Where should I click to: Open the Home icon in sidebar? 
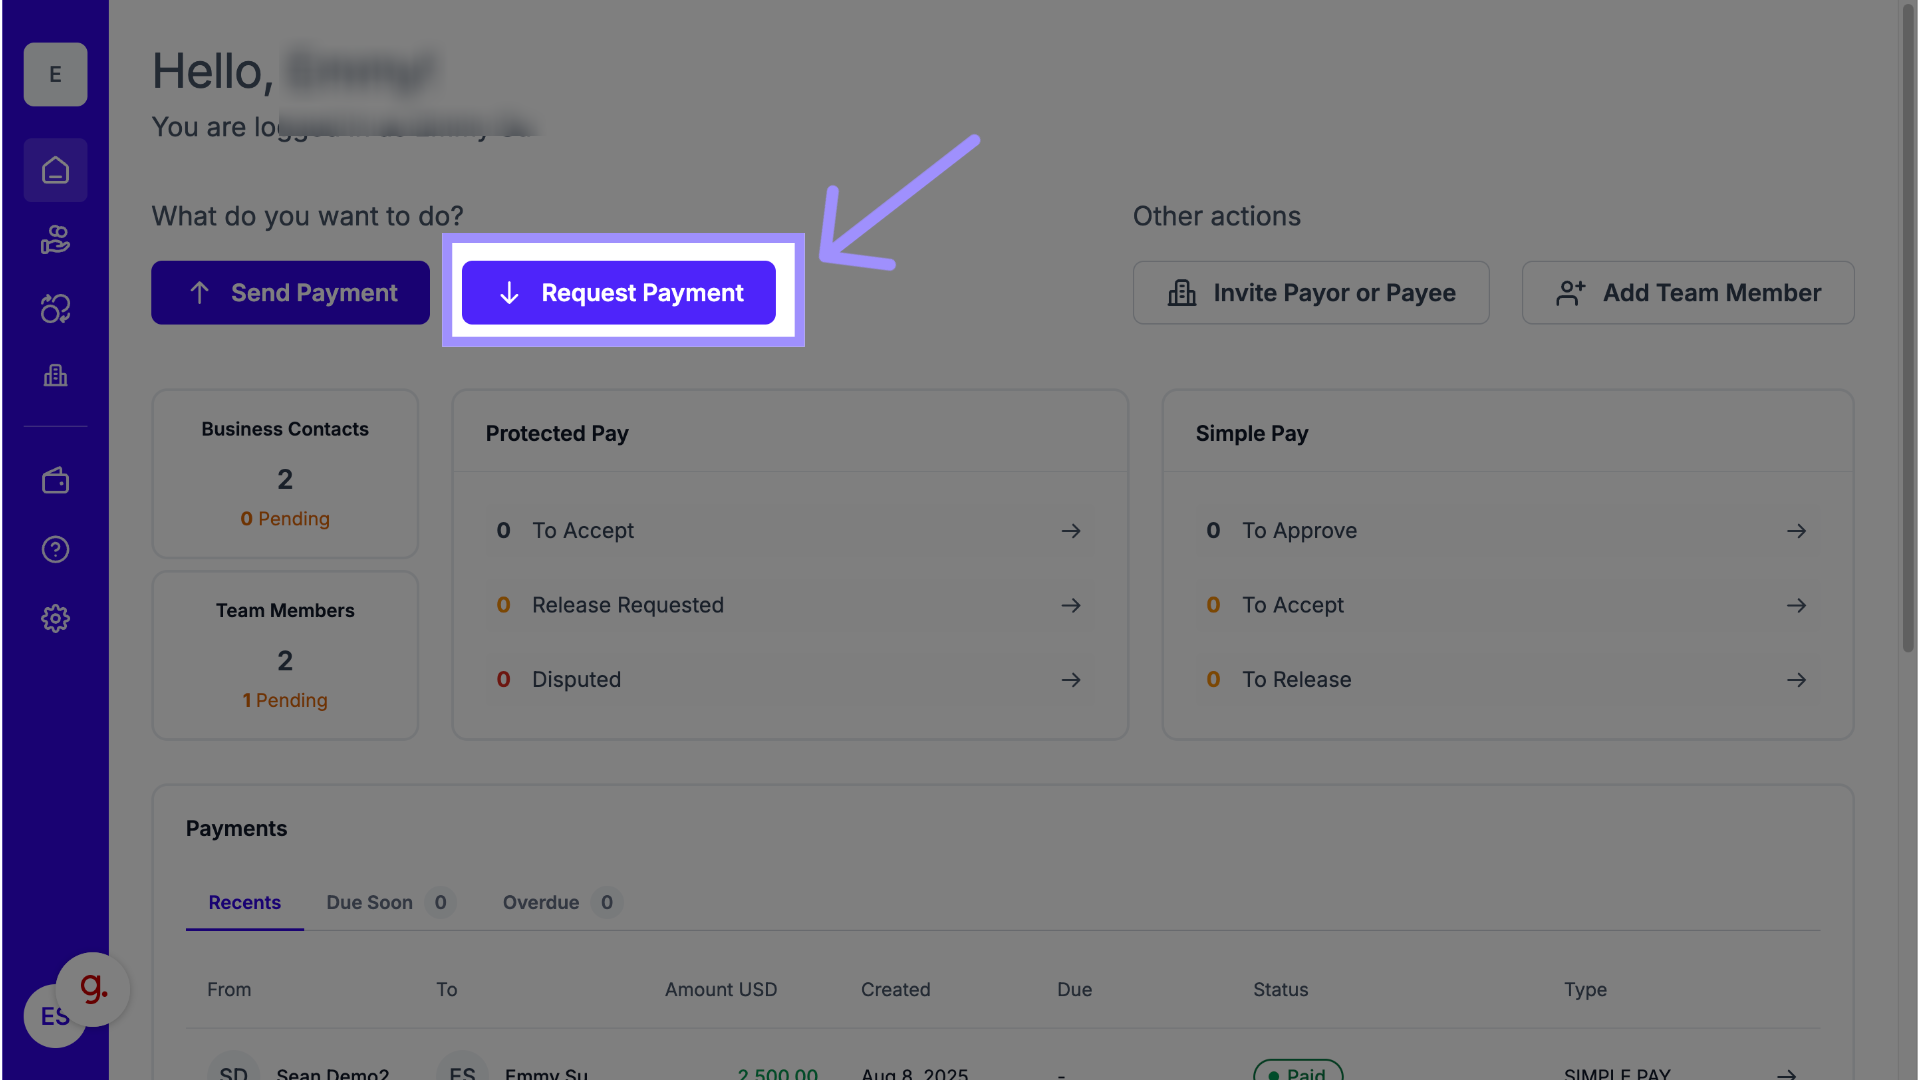coord(55,170)
